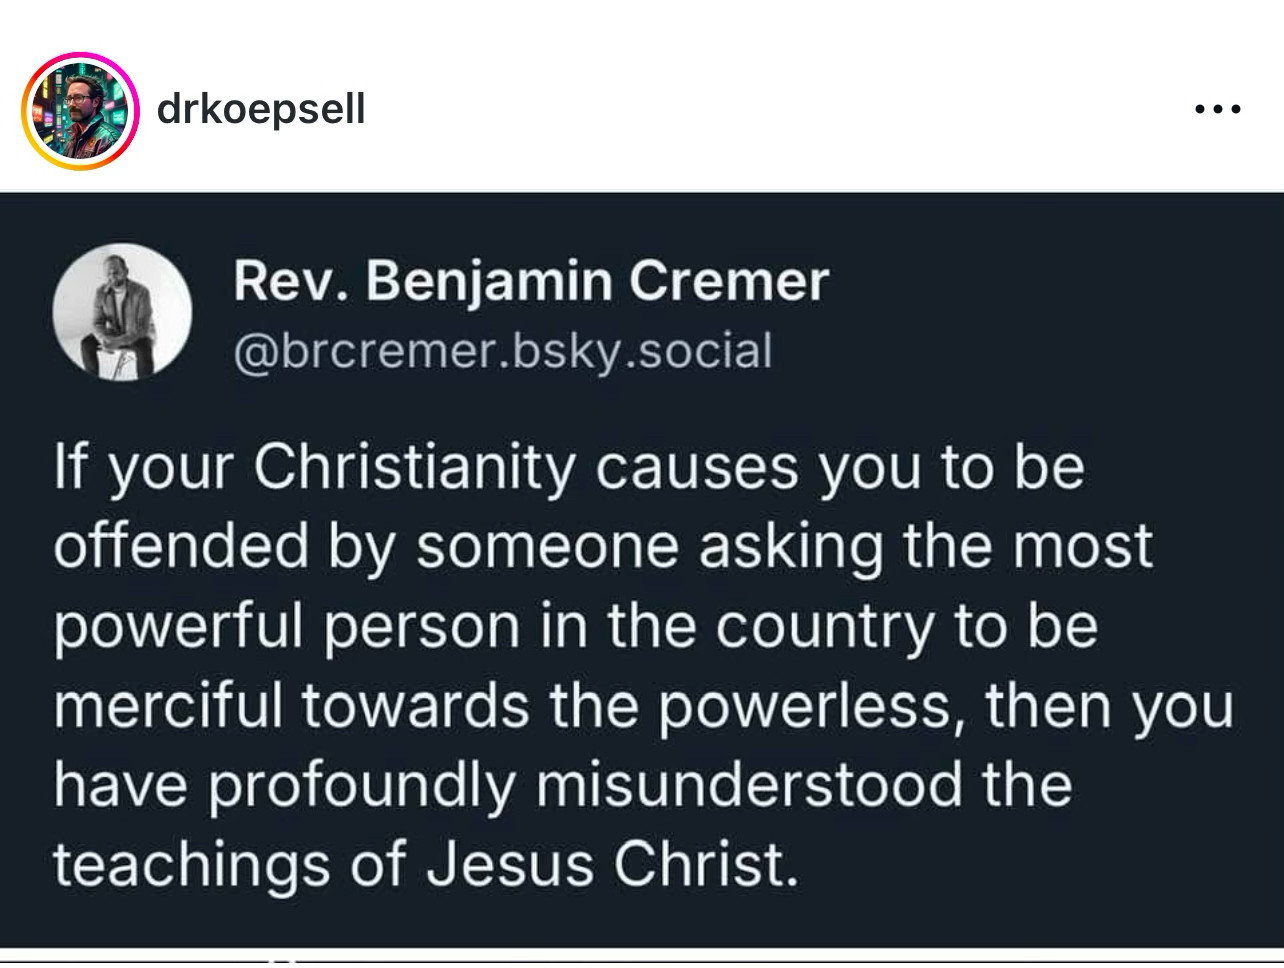The height and width of the screenshot is (968, 1284).
Task: Click the word "merciful" in the quote
Action: (x=168, y=706)
